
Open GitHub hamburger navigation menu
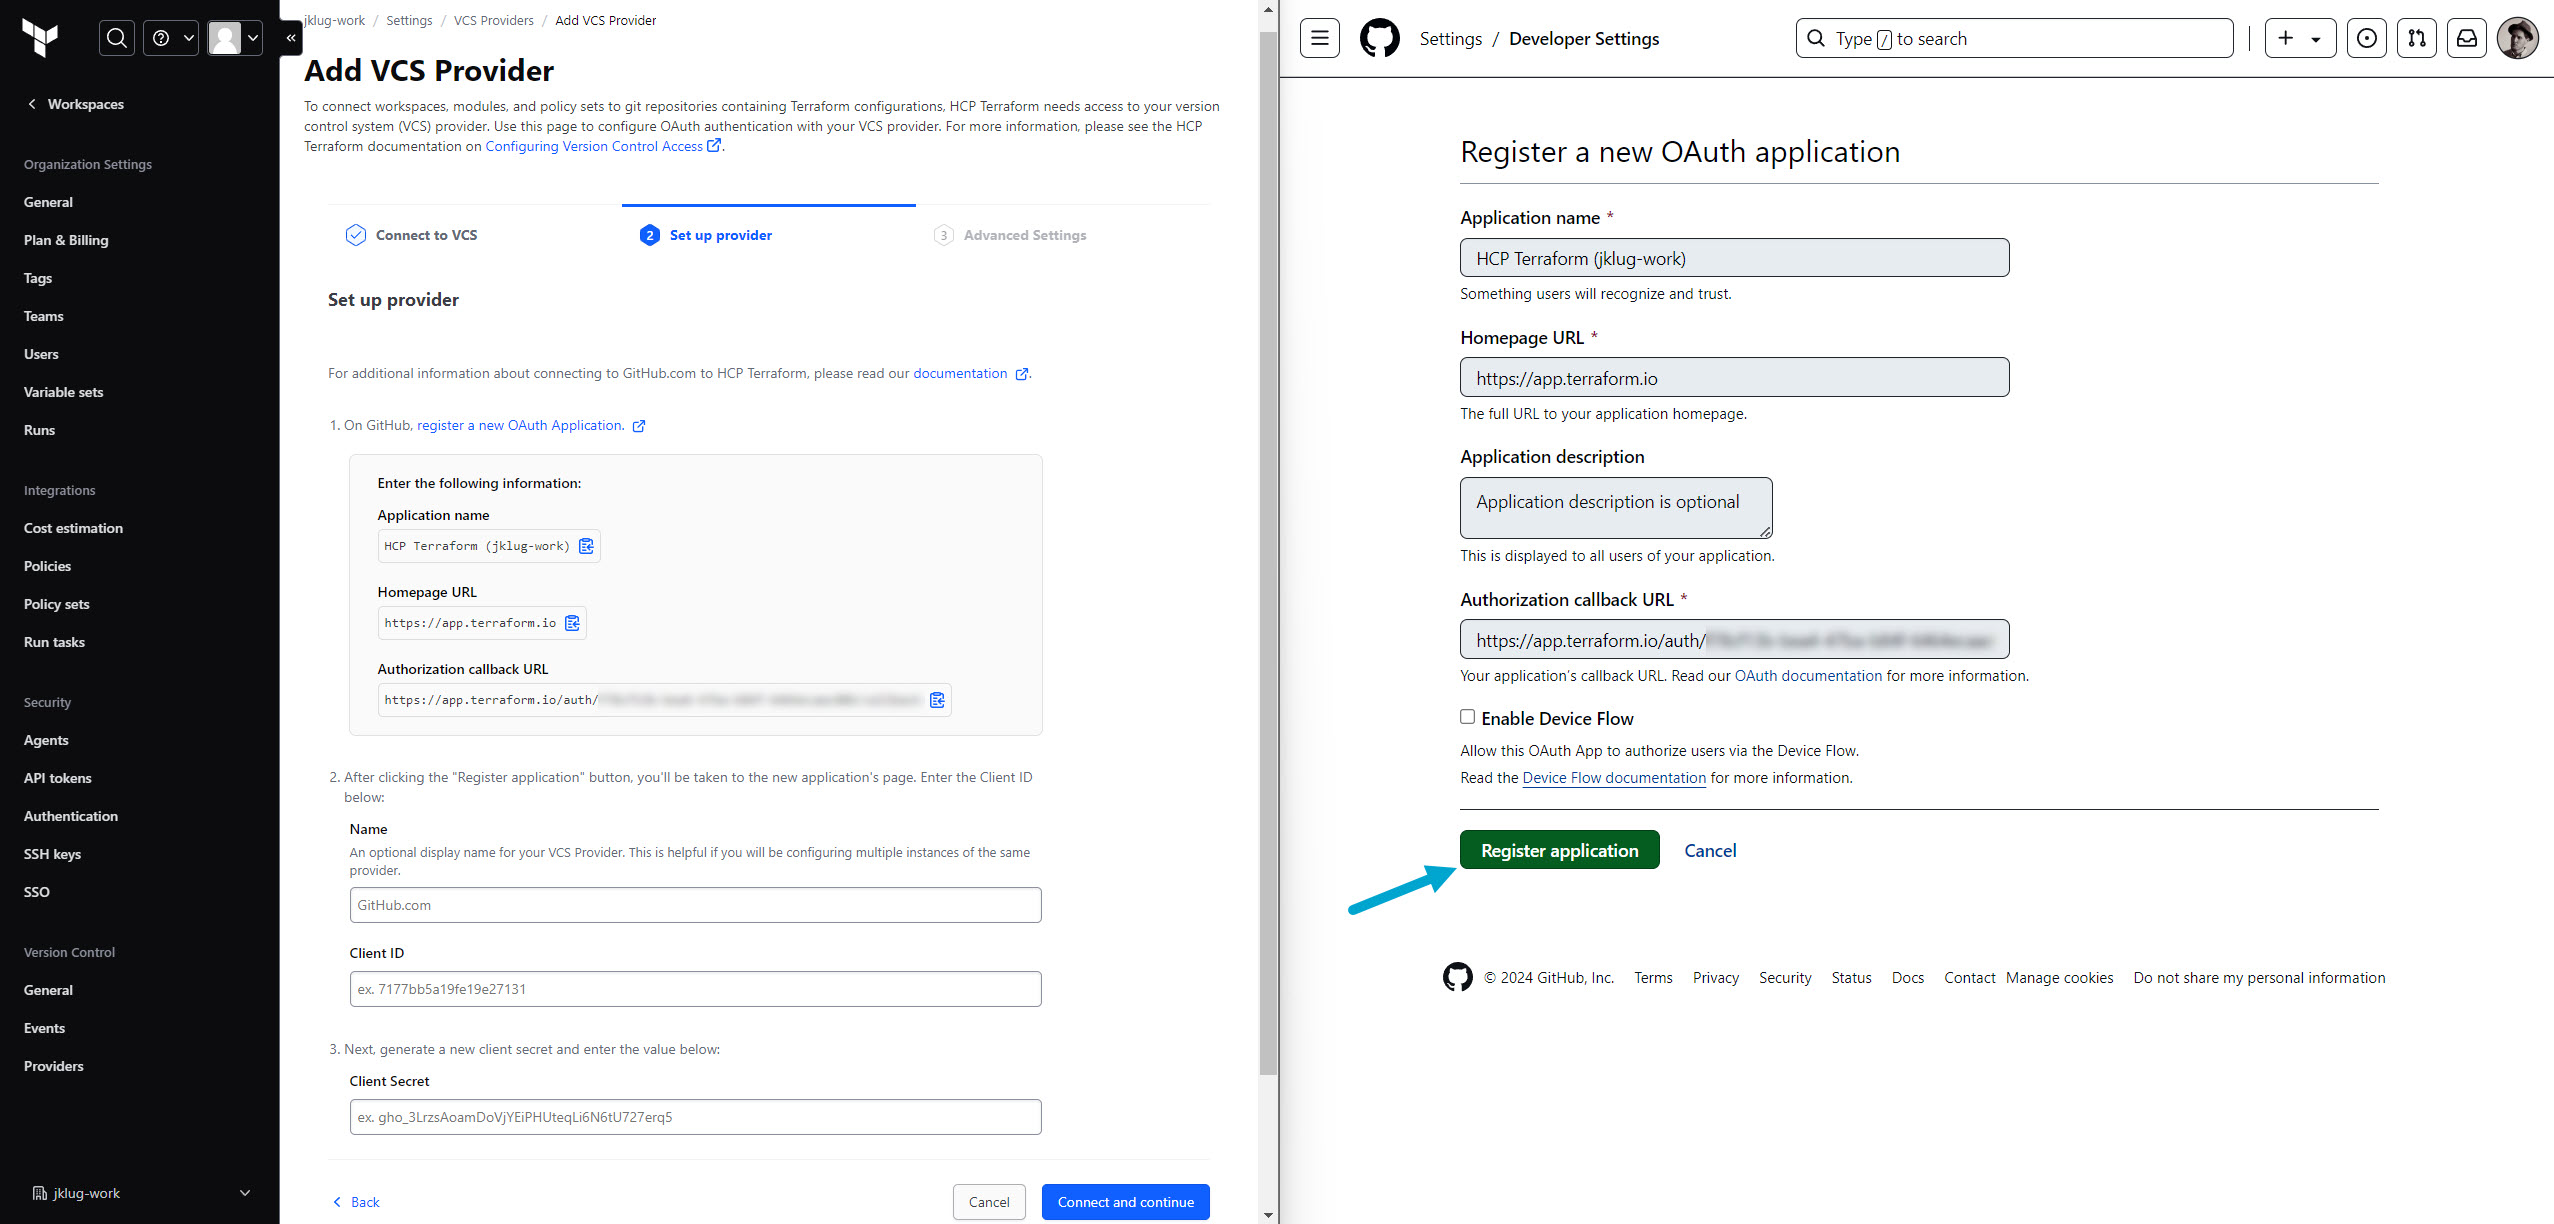[1320, 38]
